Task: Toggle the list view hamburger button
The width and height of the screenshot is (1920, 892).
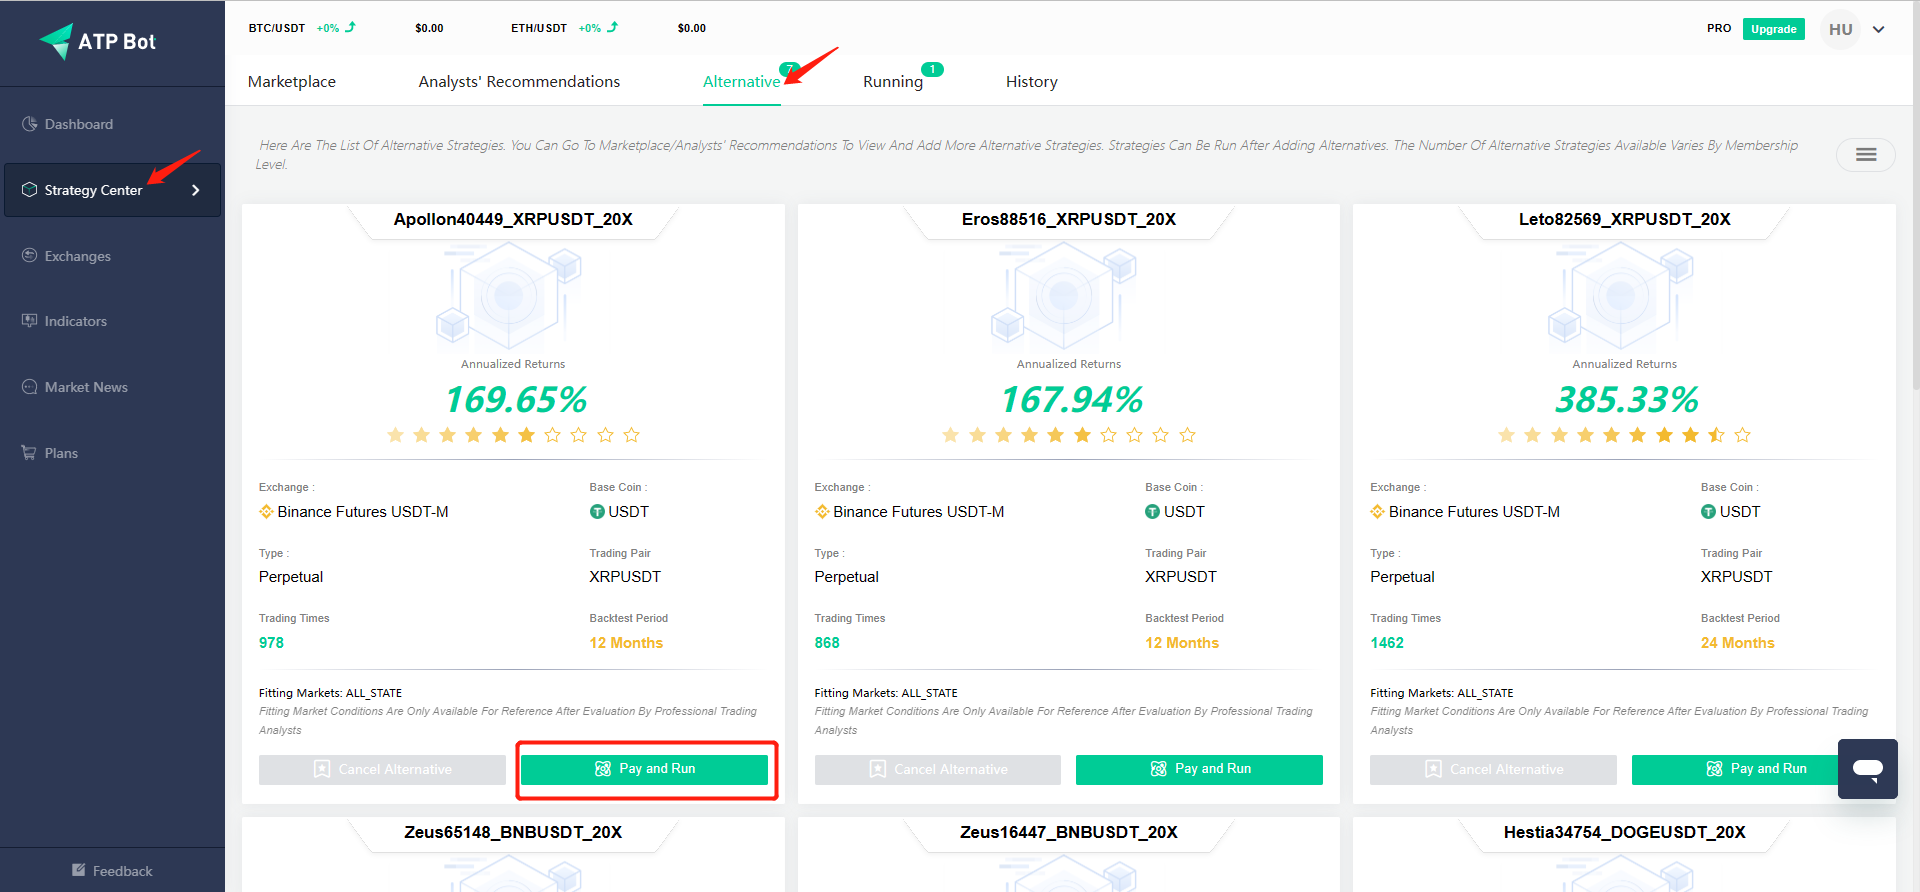Action: coord(1866,154)
